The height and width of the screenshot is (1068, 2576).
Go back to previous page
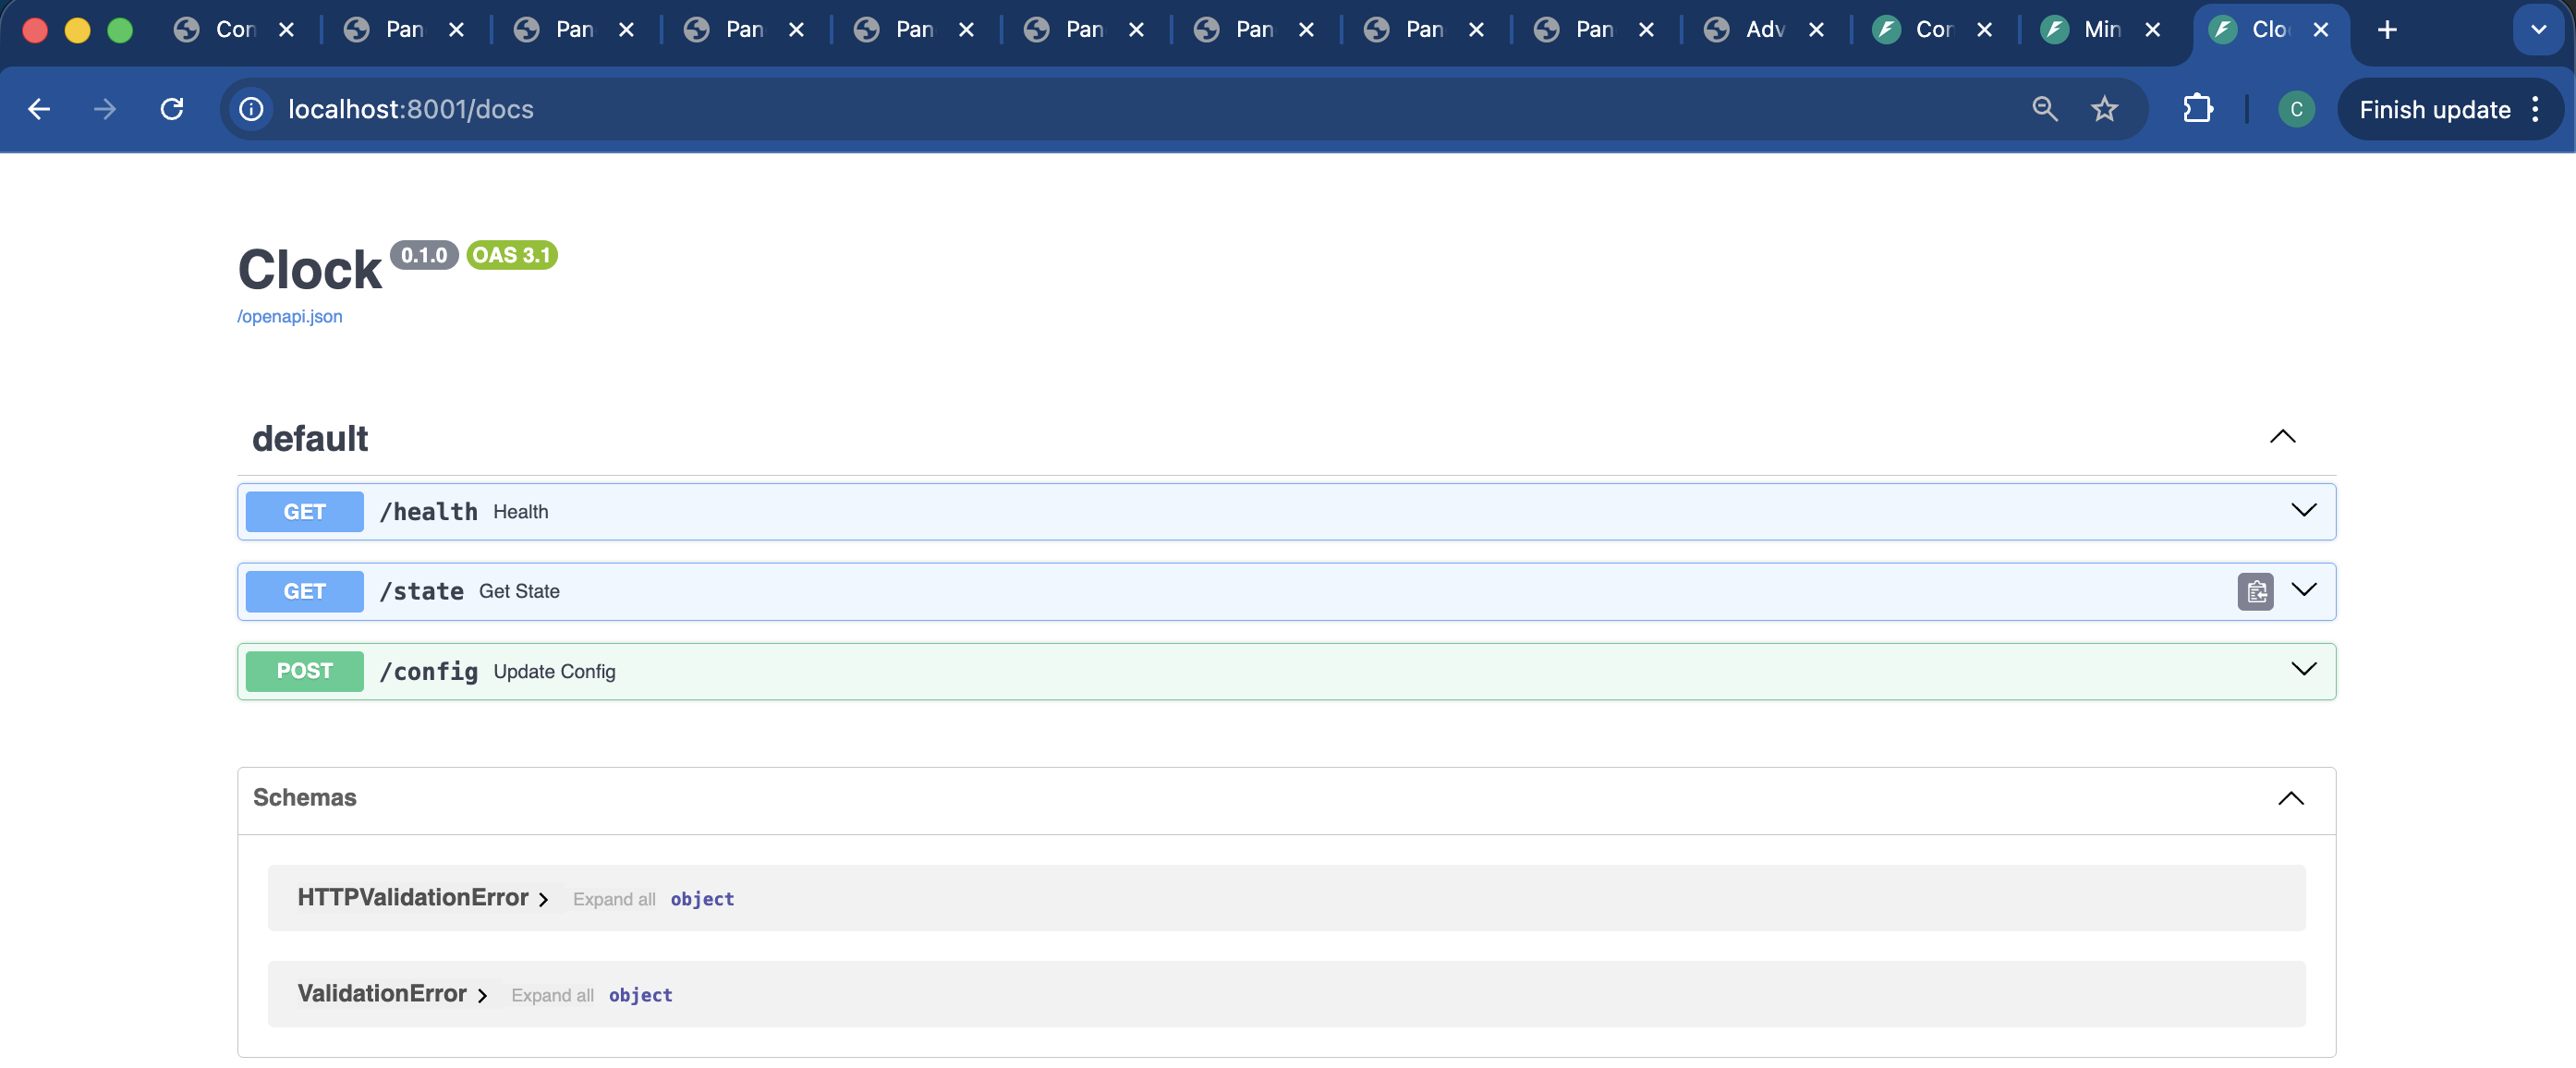pyautogui.click(x=39, y=109)
